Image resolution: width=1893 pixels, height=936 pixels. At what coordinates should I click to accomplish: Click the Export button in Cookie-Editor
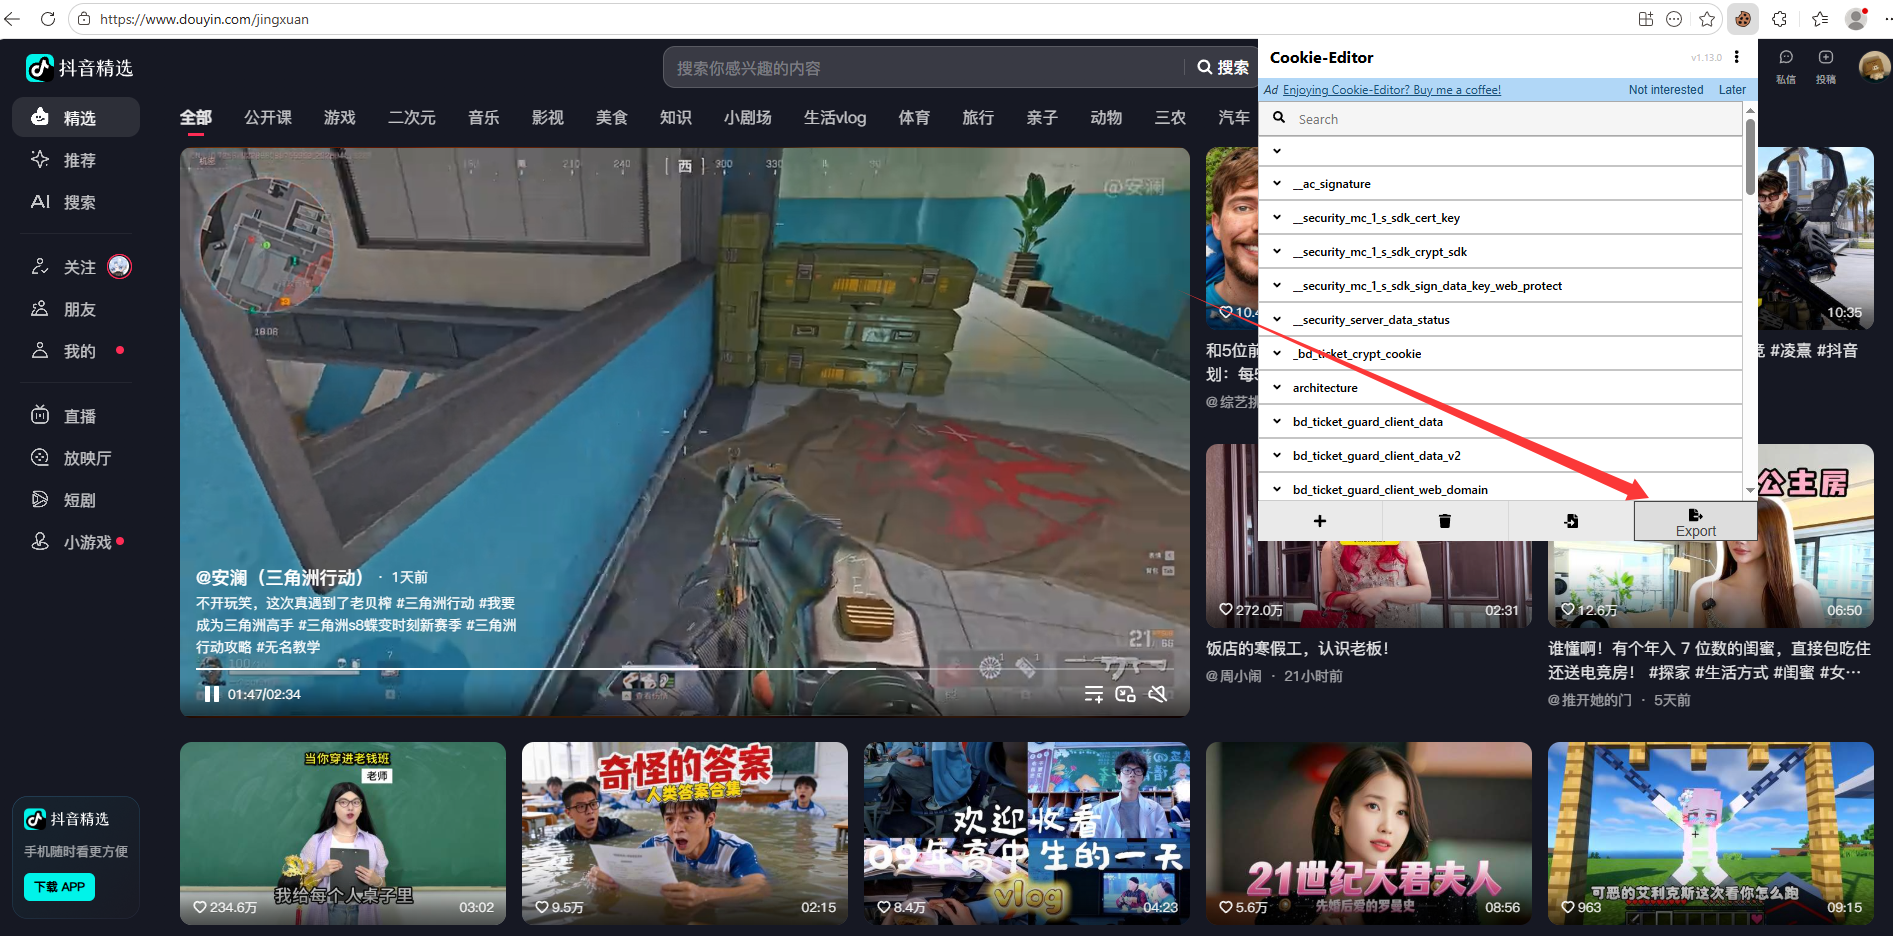[x=1695, y=521]
